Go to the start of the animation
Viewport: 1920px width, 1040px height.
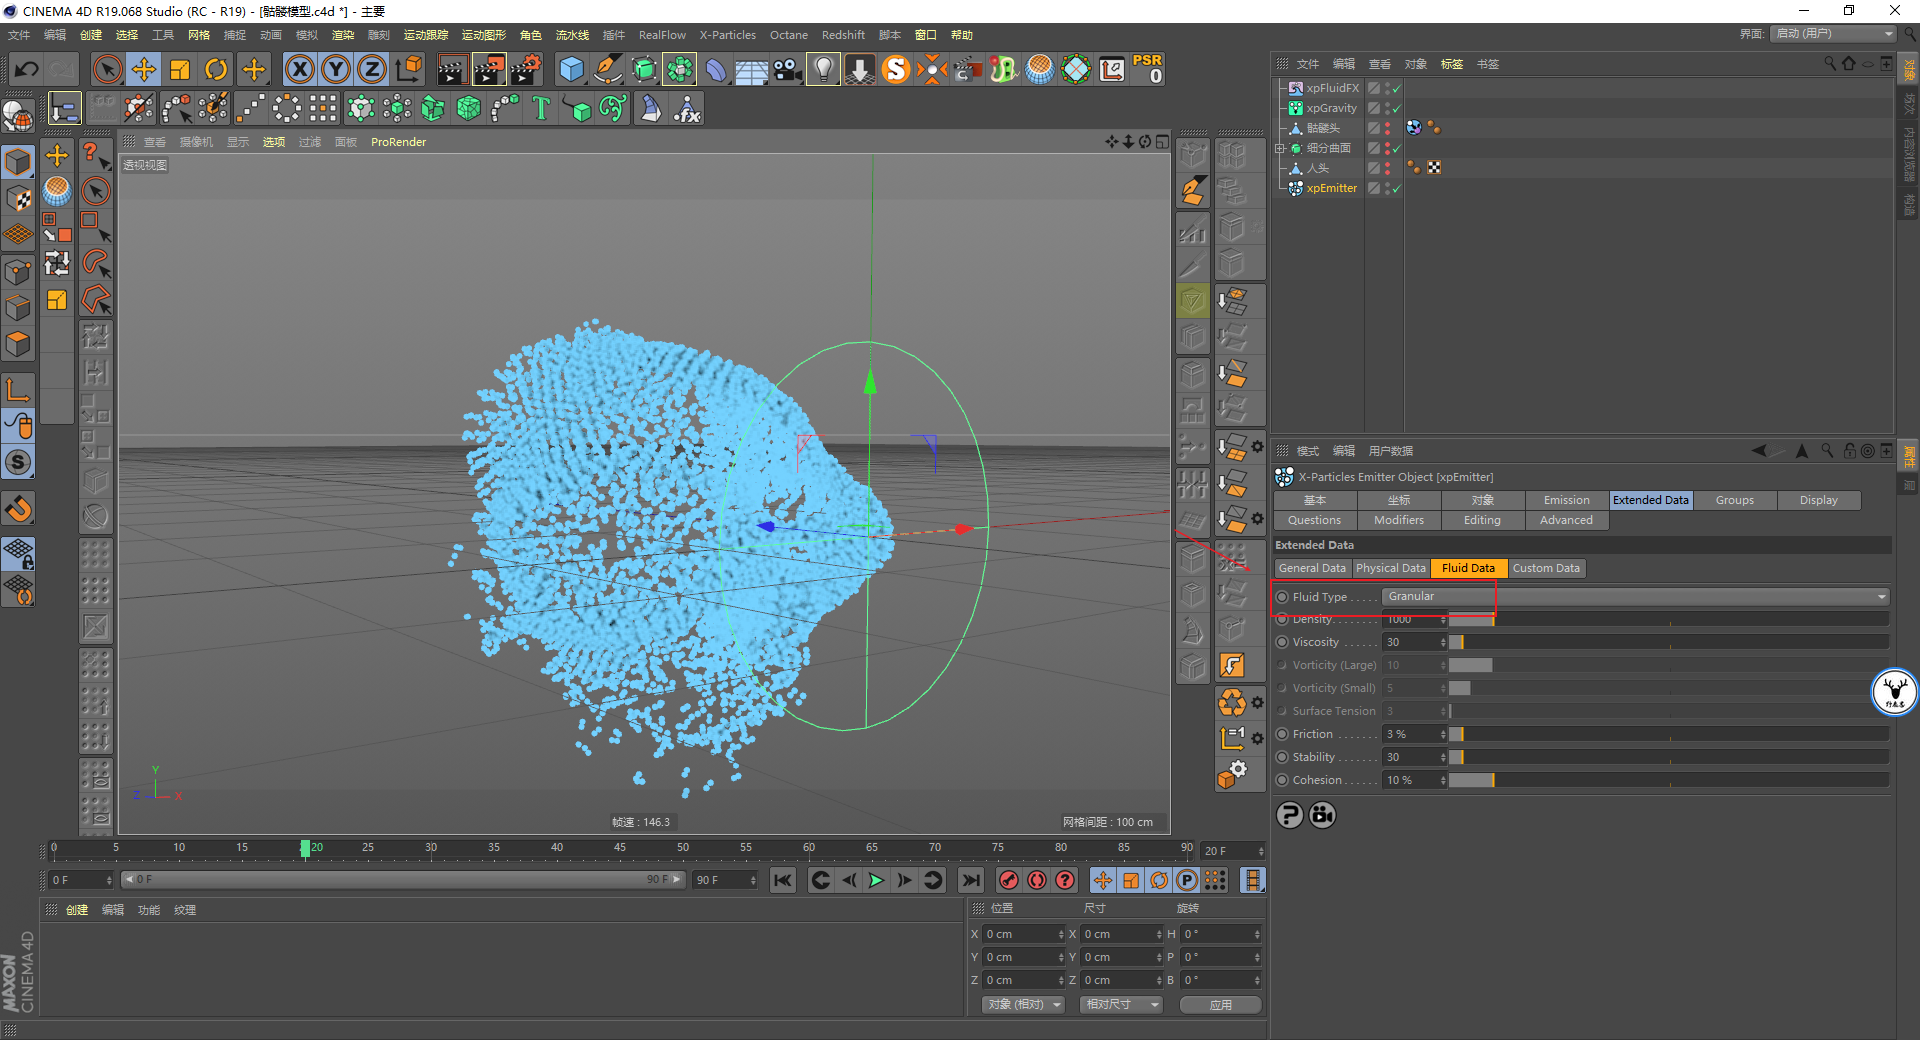pos(783,880)
